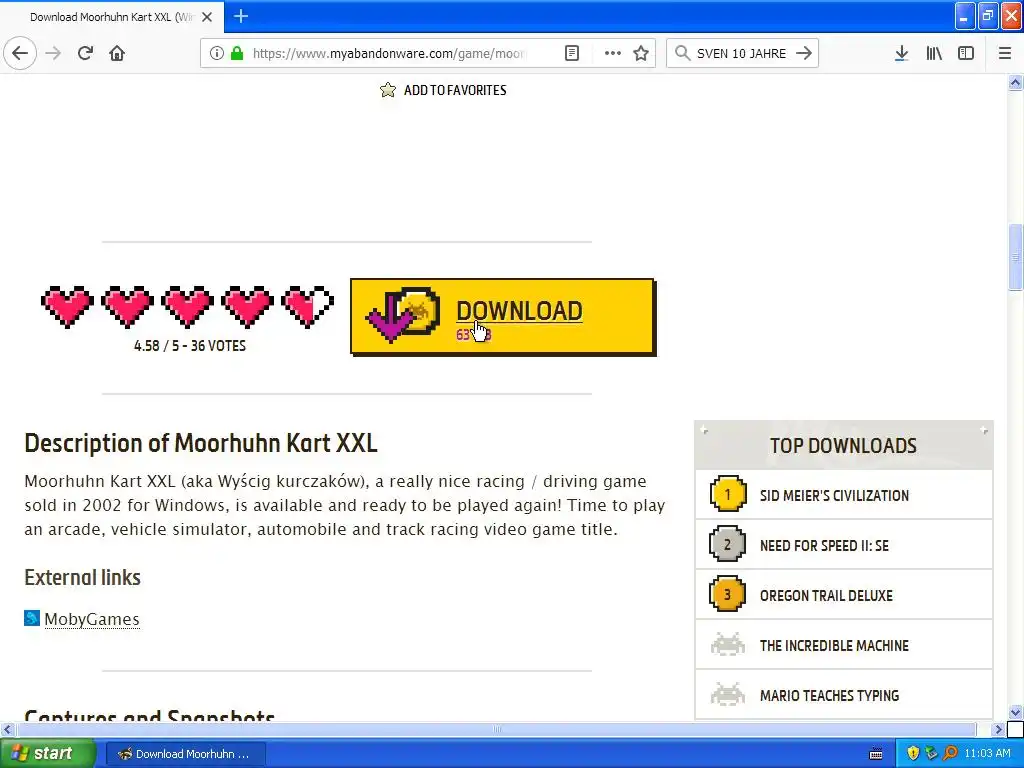Reload the current page
This screenshot has height=768, width=1024.
click(85, 53)
